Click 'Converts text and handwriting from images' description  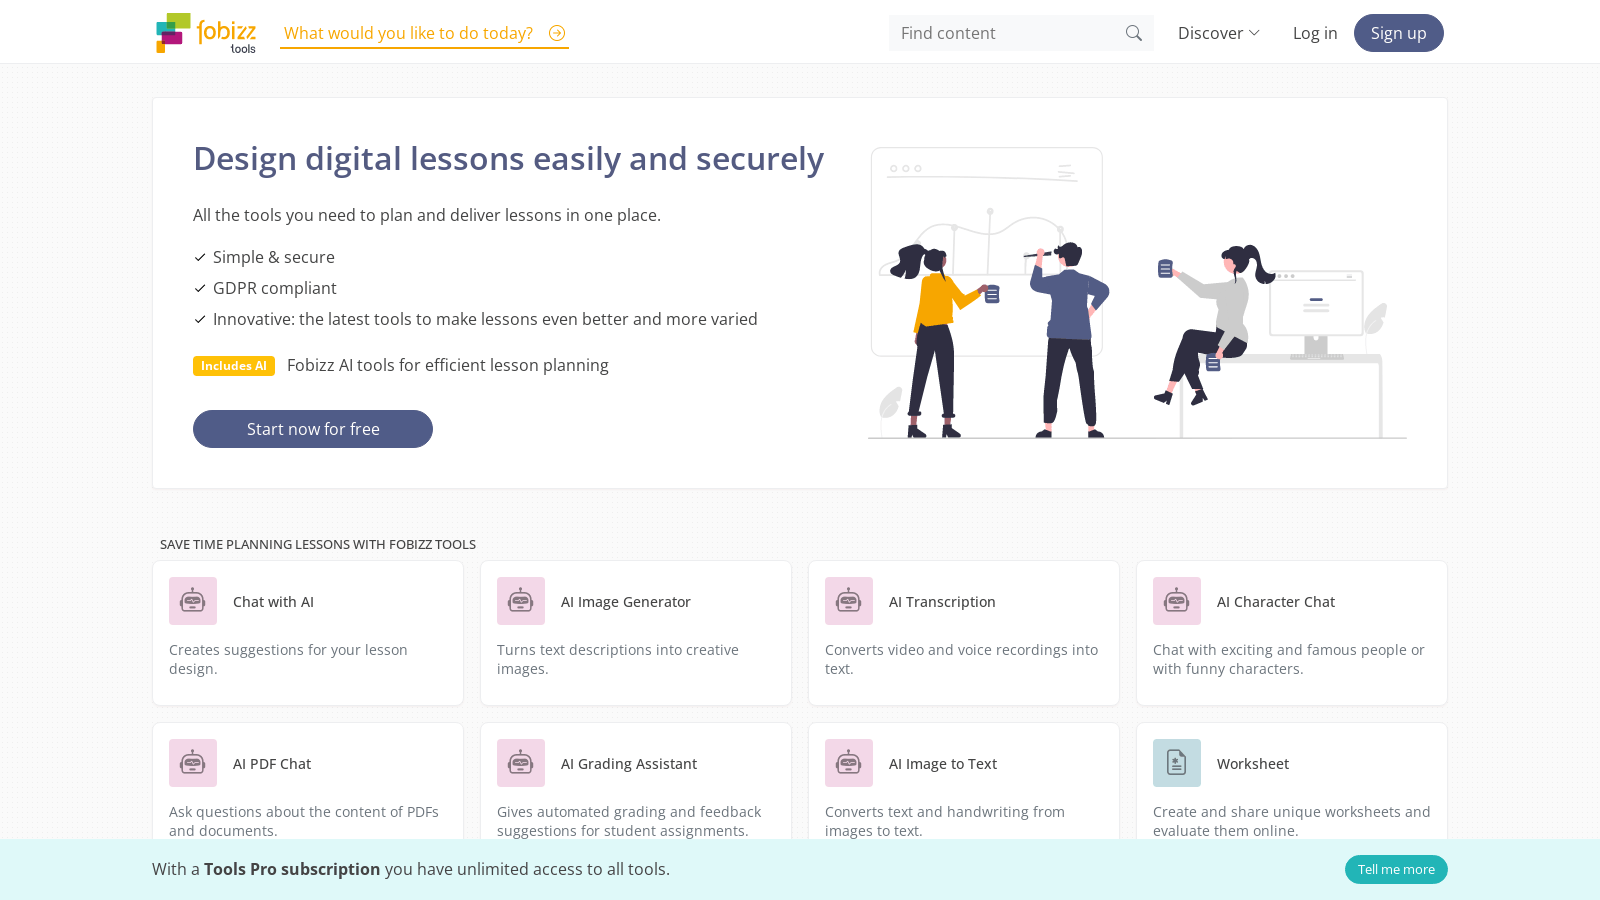coord(945,821)
